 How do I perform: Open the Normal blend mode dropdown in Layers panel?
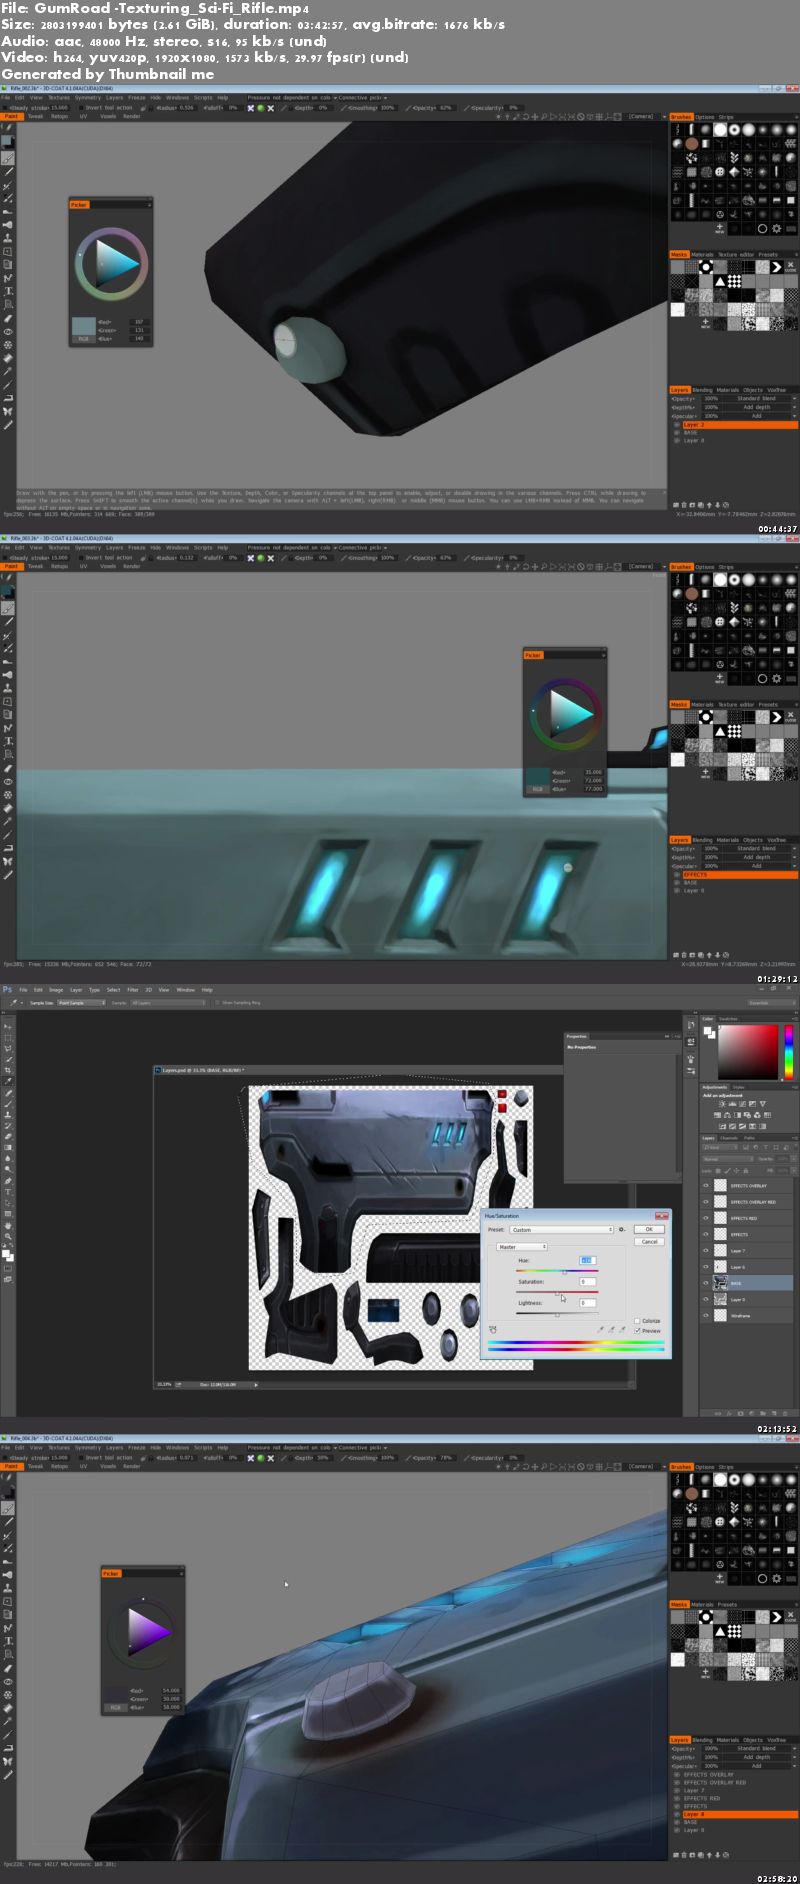coord(728,1159)
